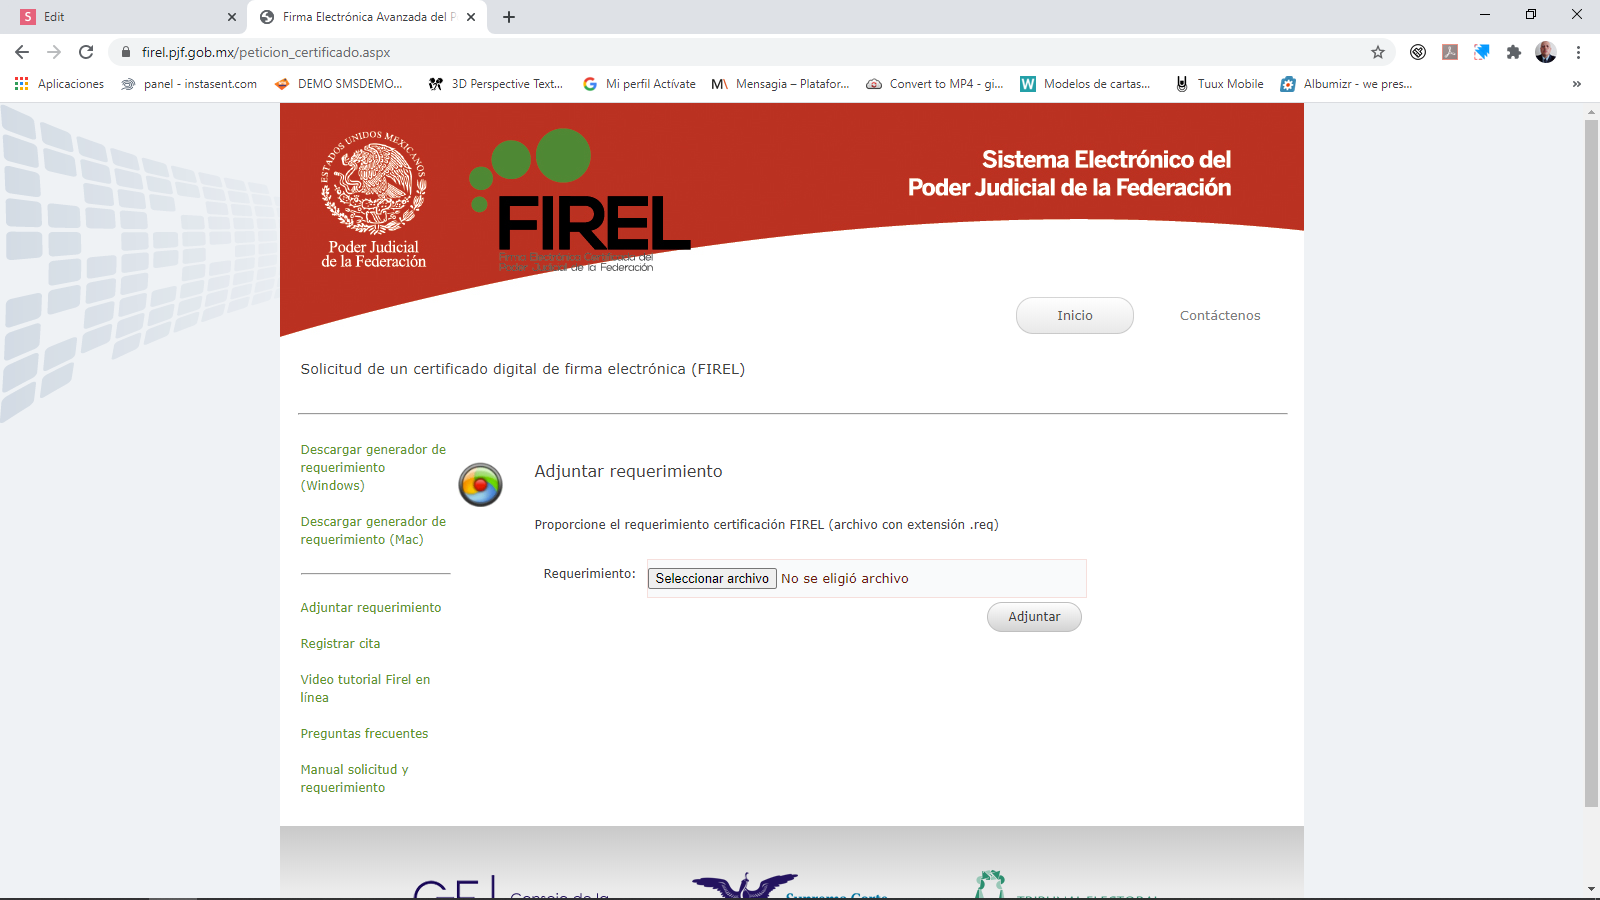Open Mi perfil Actívate bookmark
Screen dimensions: 1600x900
pyautogui.click(x=639, y=84)
